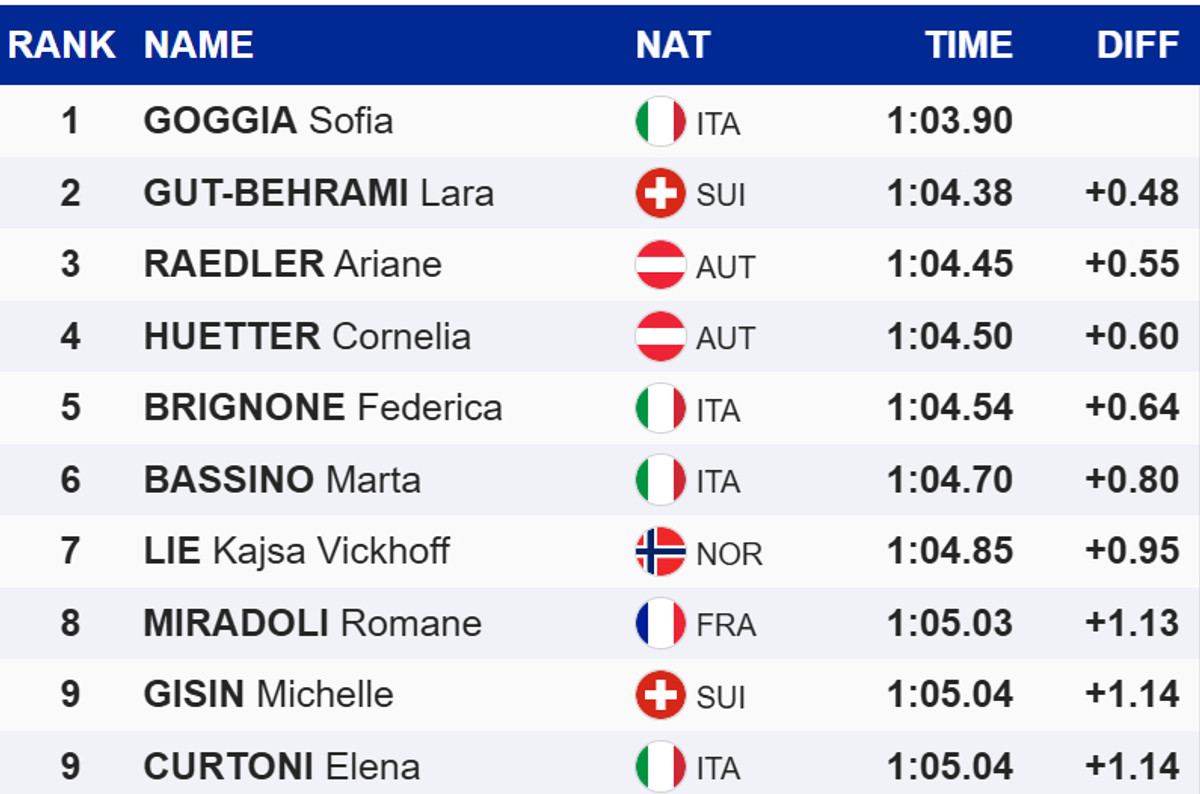The height and width of the screenshot is (794, 1200).
Task: Click the Norwegian flag beside Lie Kajsa
Action: 660,552
